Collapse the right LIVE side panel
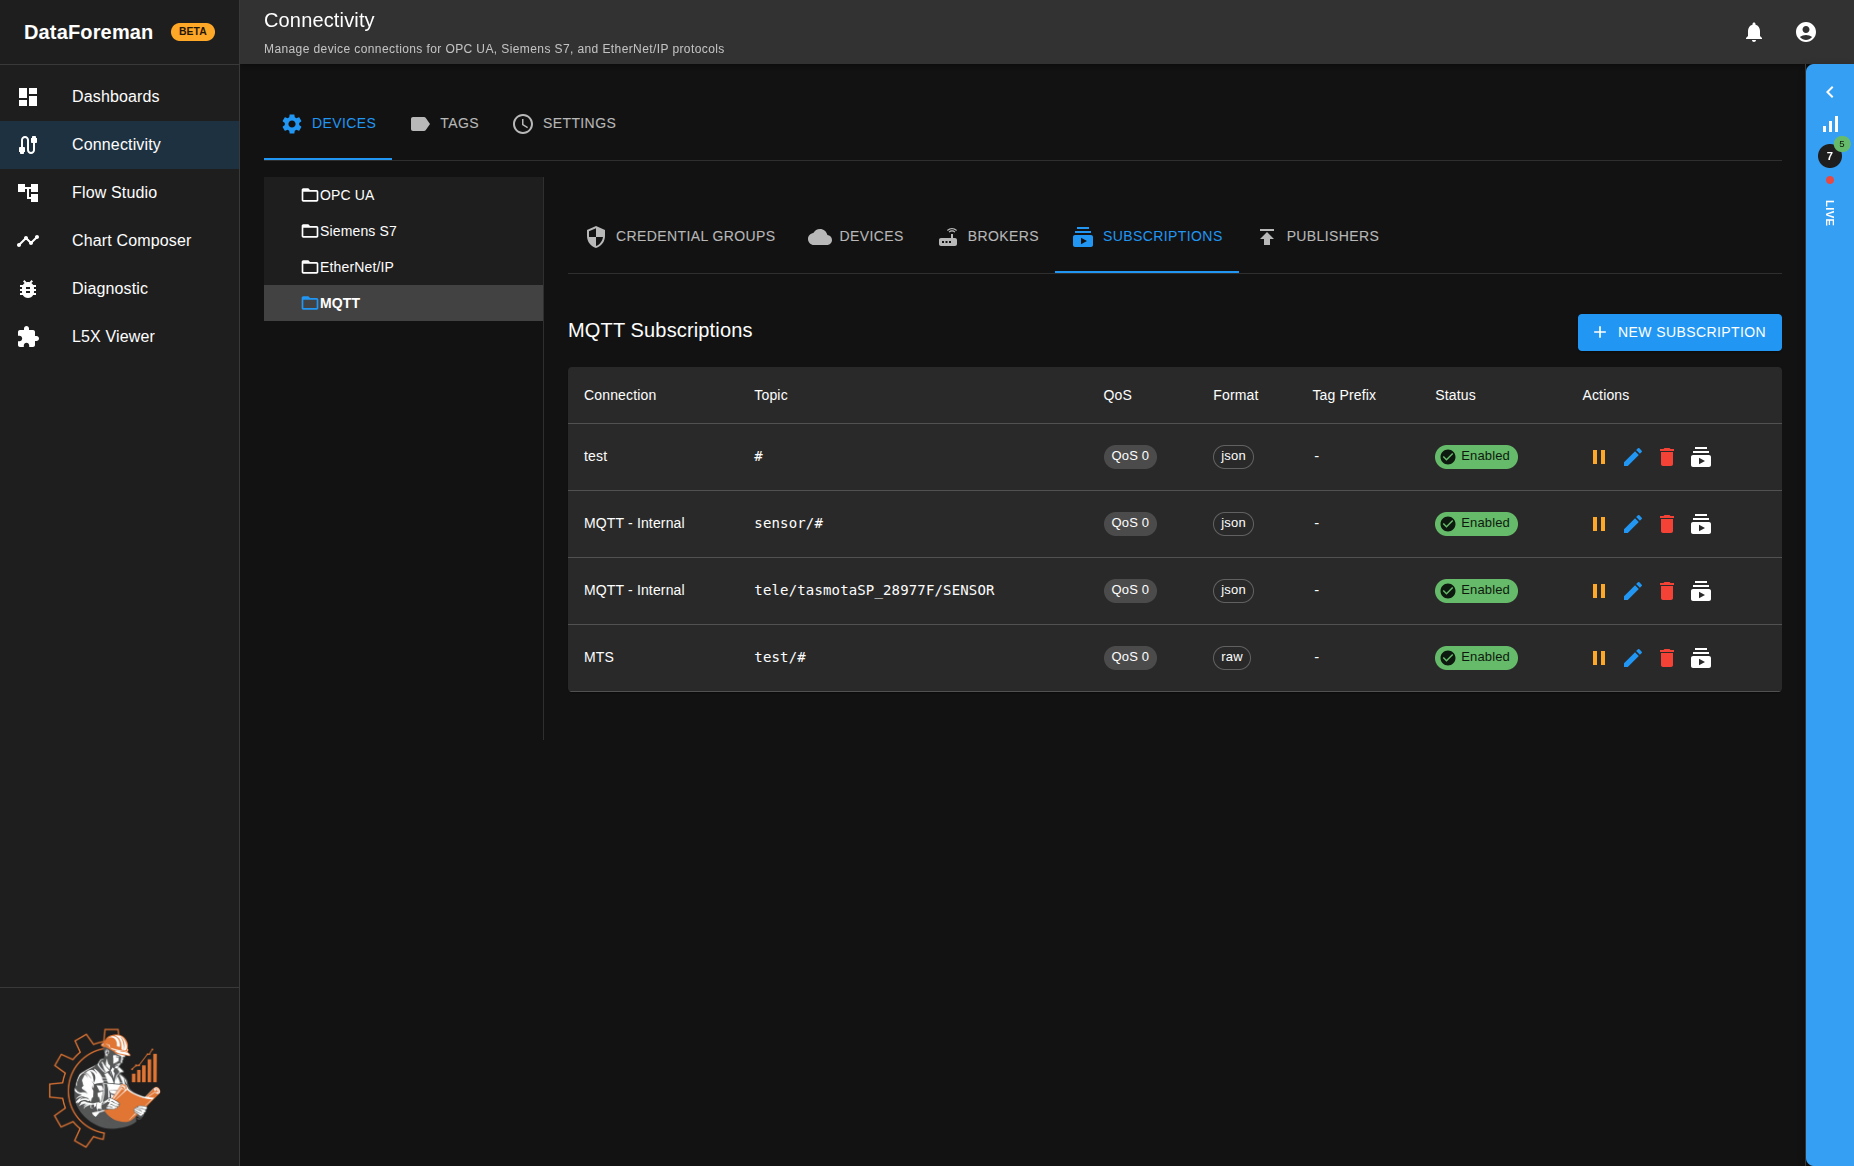This screenshot has width=1854, height=1166. (x=1829, y=92)
